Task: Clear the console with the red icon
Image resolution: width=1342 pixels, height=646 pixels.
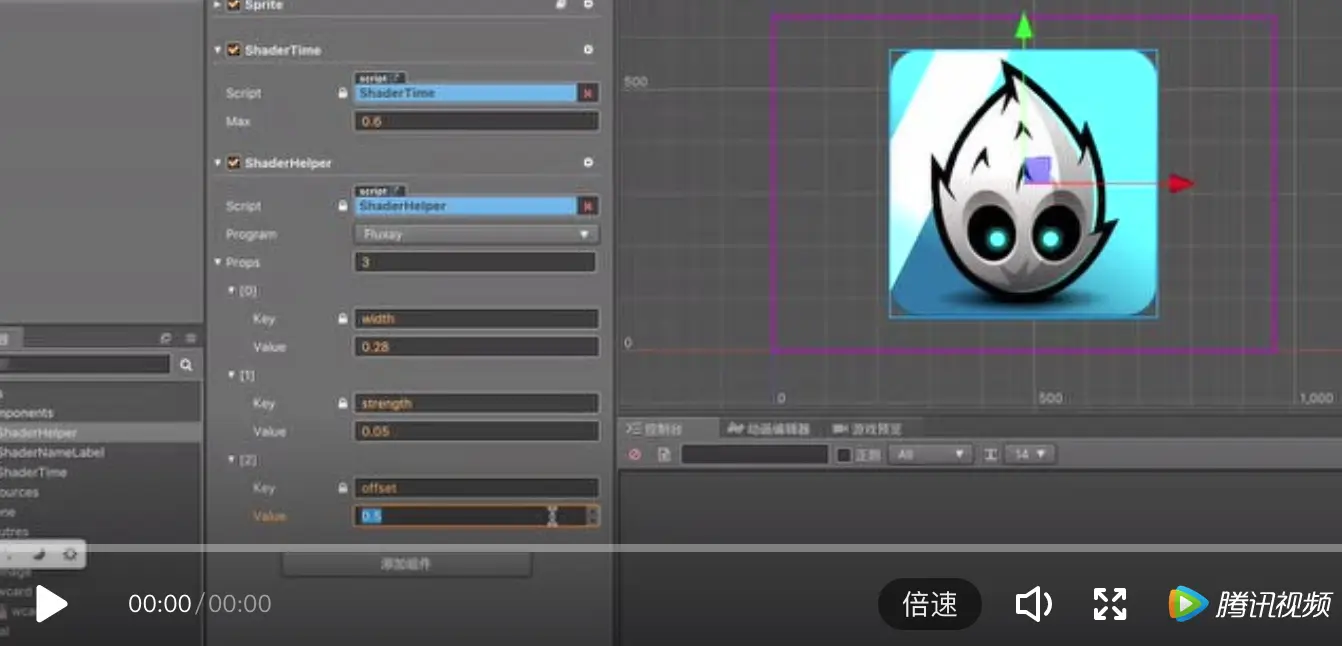Action: [634, 454]
